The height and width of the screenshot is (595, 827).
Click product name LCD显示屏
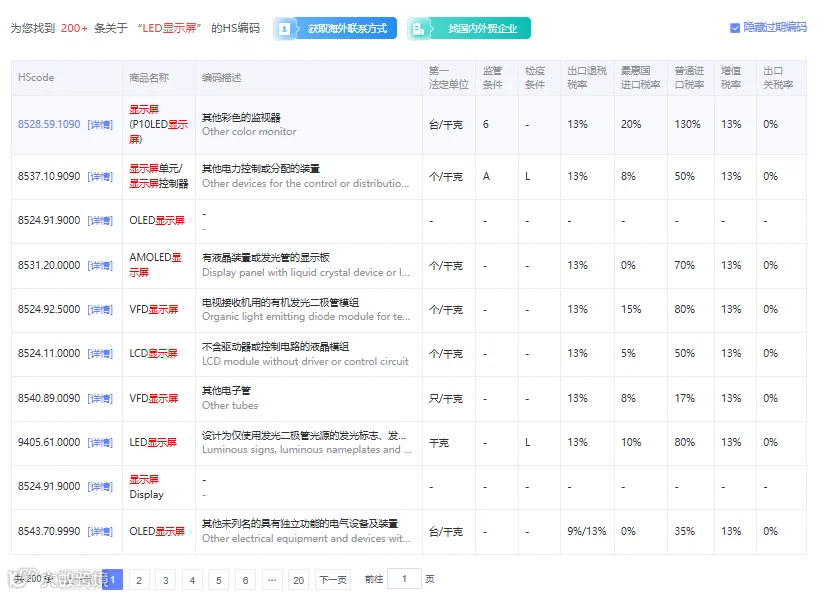pyautogui.click(x=153, y=353)
